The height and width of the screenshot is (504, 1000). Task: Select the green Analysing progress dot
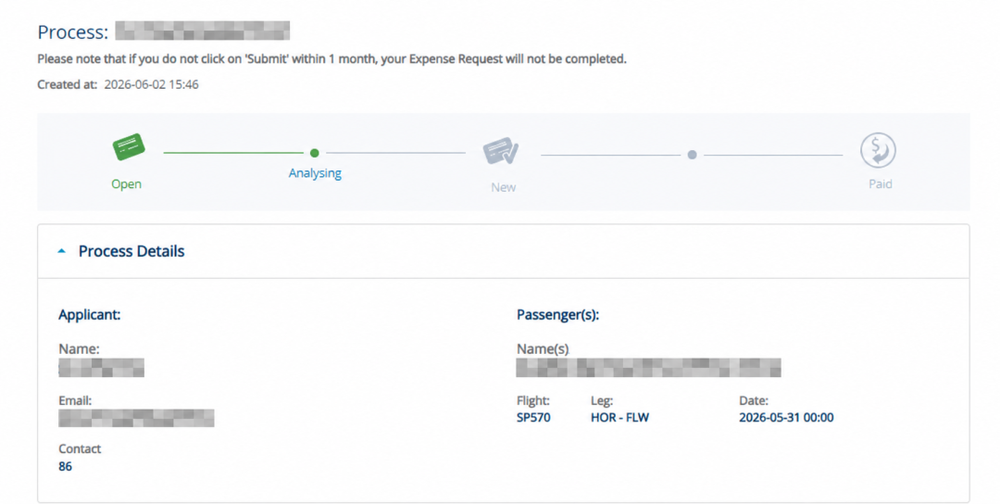click(x=314, y=153)
